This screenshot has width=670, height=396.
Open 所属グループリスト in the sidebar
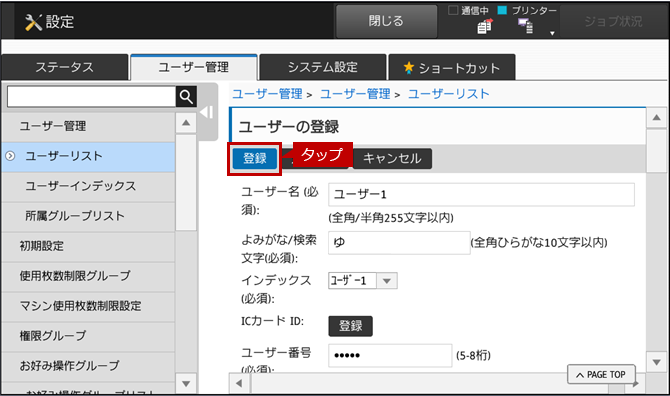(x=88, y=216)
